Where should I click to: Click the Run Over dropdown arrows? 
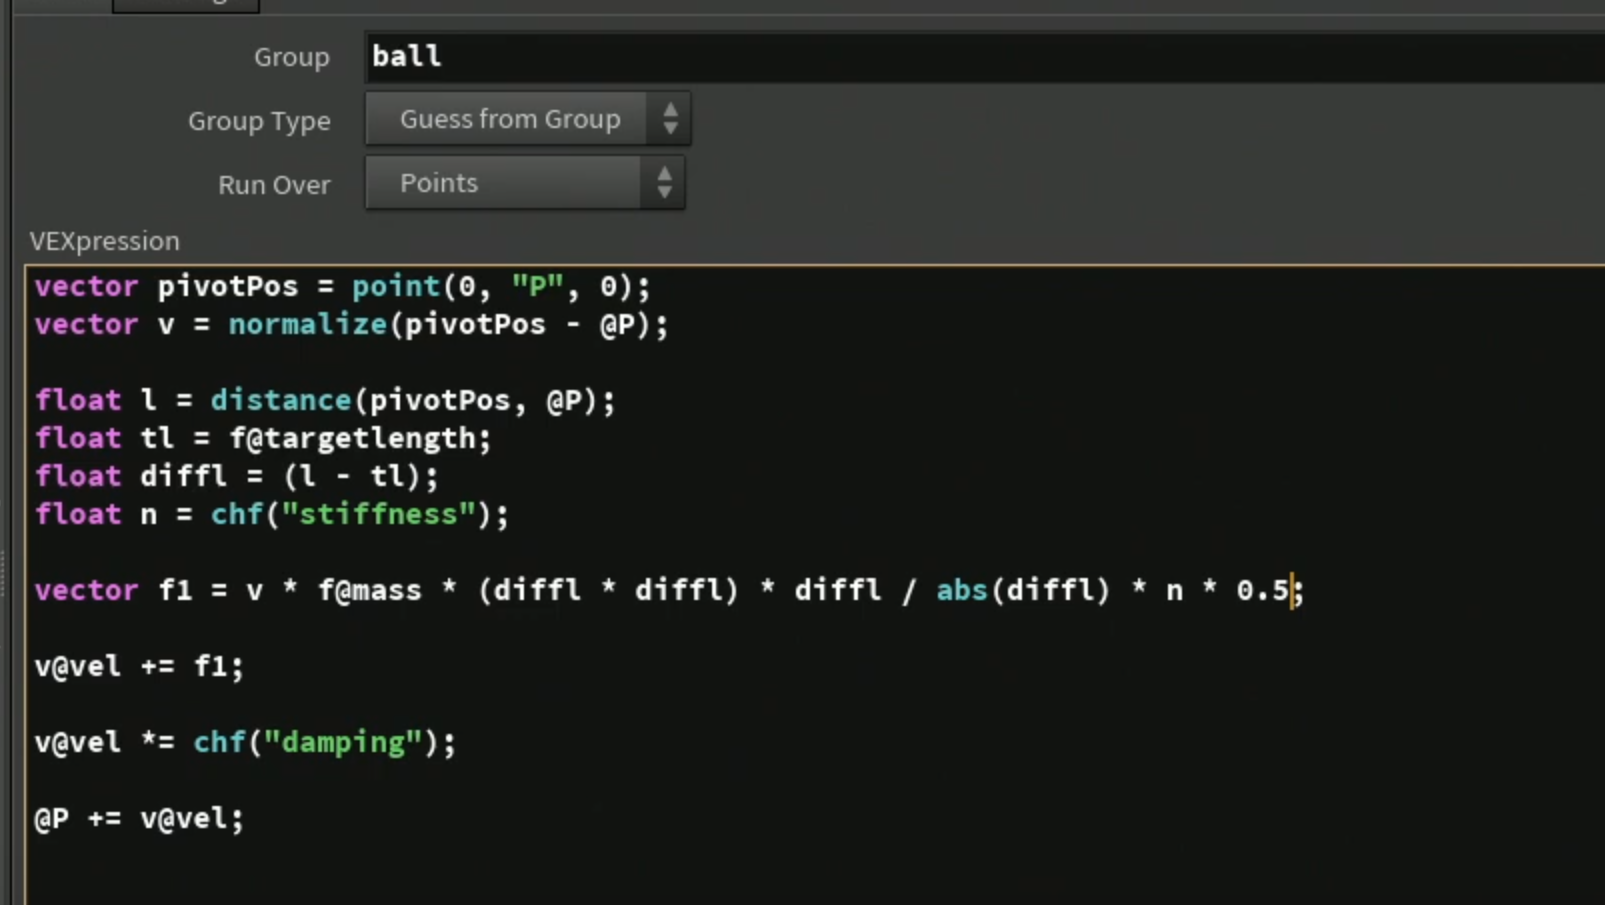(x=664, y=183)
